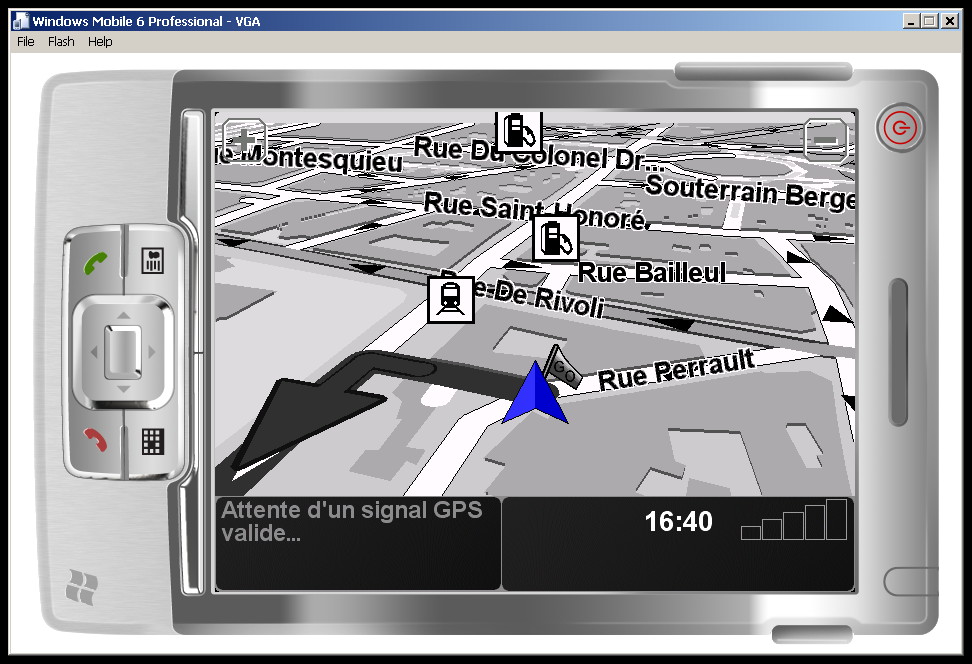
Task: Tap the 16:40 clock display
Action: coord(678,522)
